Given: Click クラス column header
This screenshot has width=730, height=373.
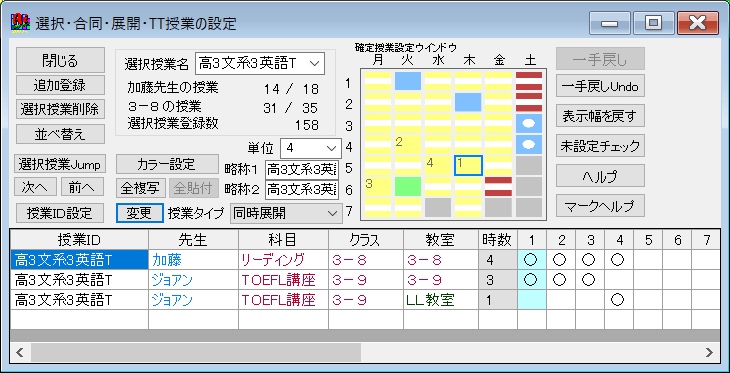Looking at the screenshot, I should tap(365, 240).
